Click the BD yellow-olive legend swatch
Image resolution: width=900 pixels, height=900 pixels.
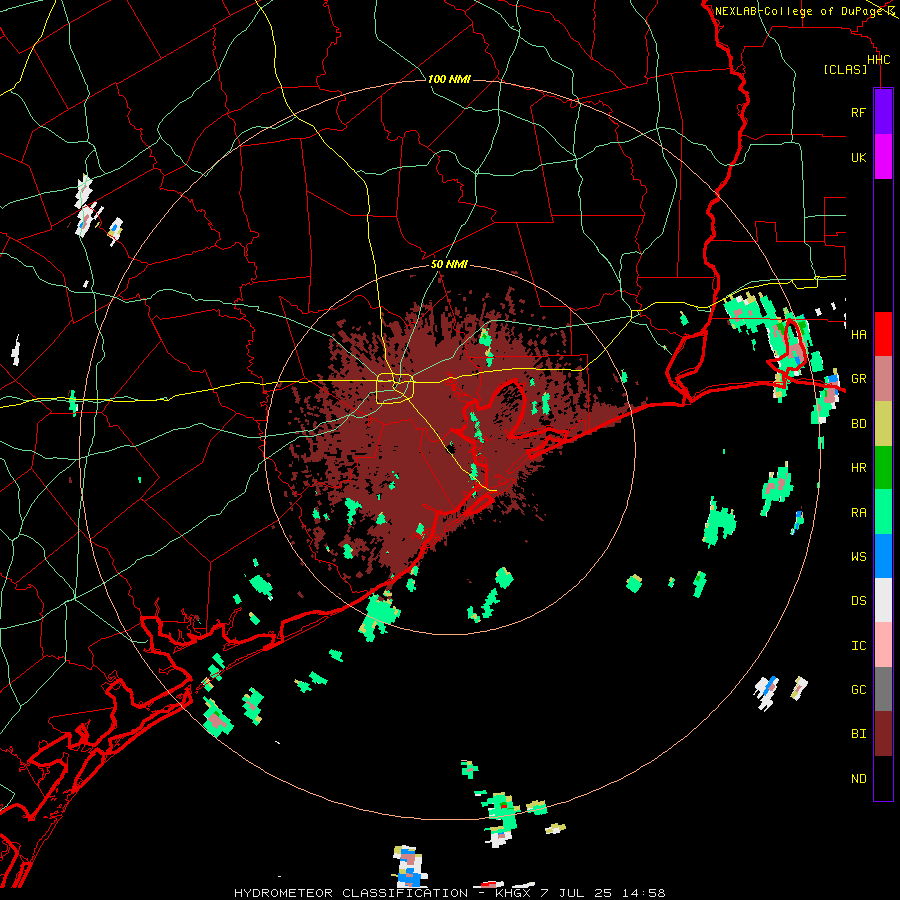(x=883, y=423)
